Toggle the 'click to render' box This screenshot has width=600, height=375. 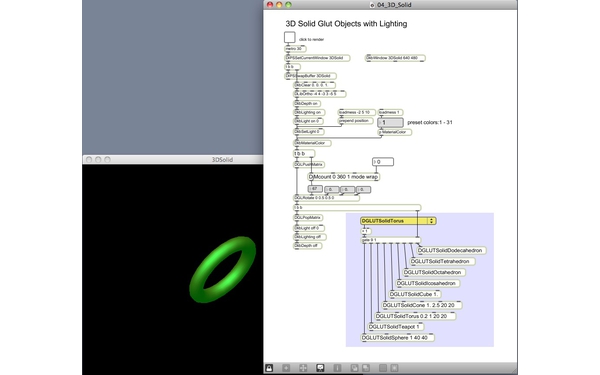coord(290,37)
